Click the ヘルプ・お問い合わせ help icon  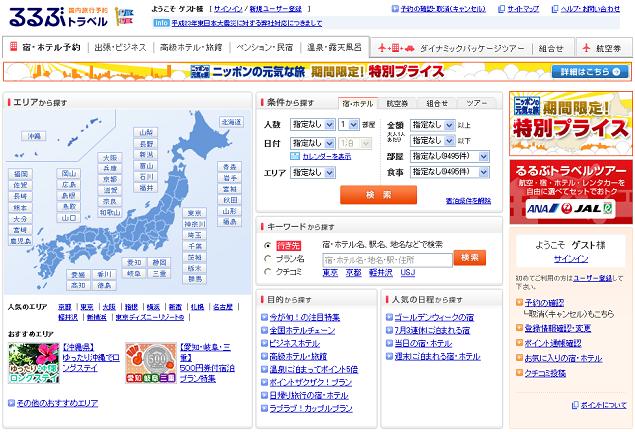click(x=555, y=9)
